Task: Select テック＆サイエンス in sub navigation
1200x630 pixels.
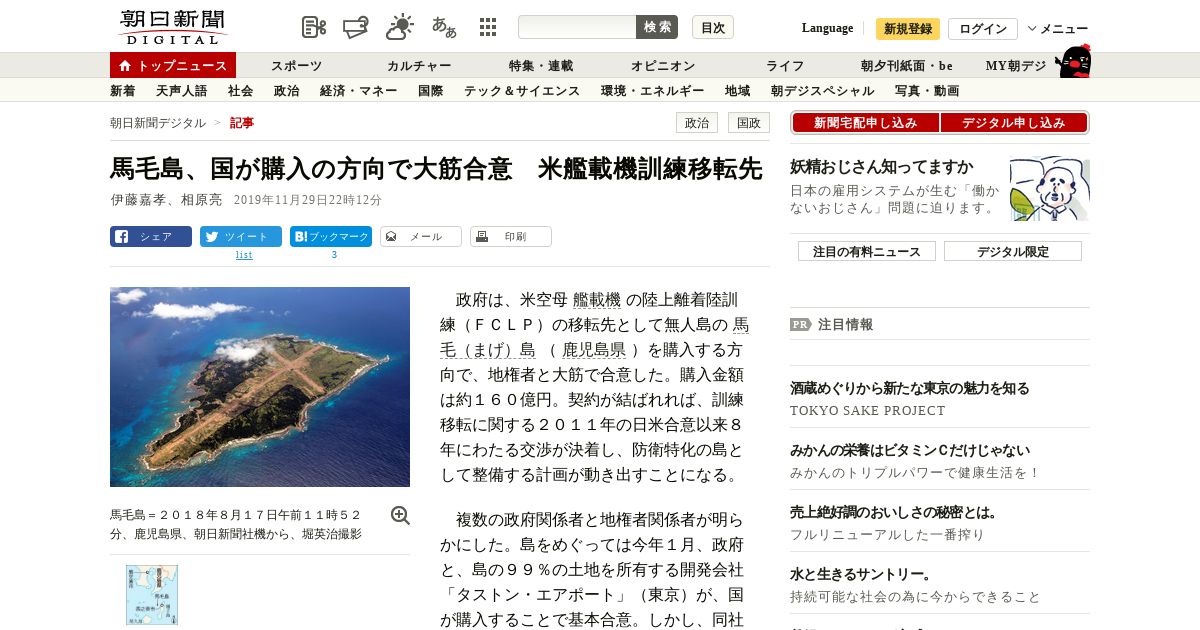Action: coord(522,91)
